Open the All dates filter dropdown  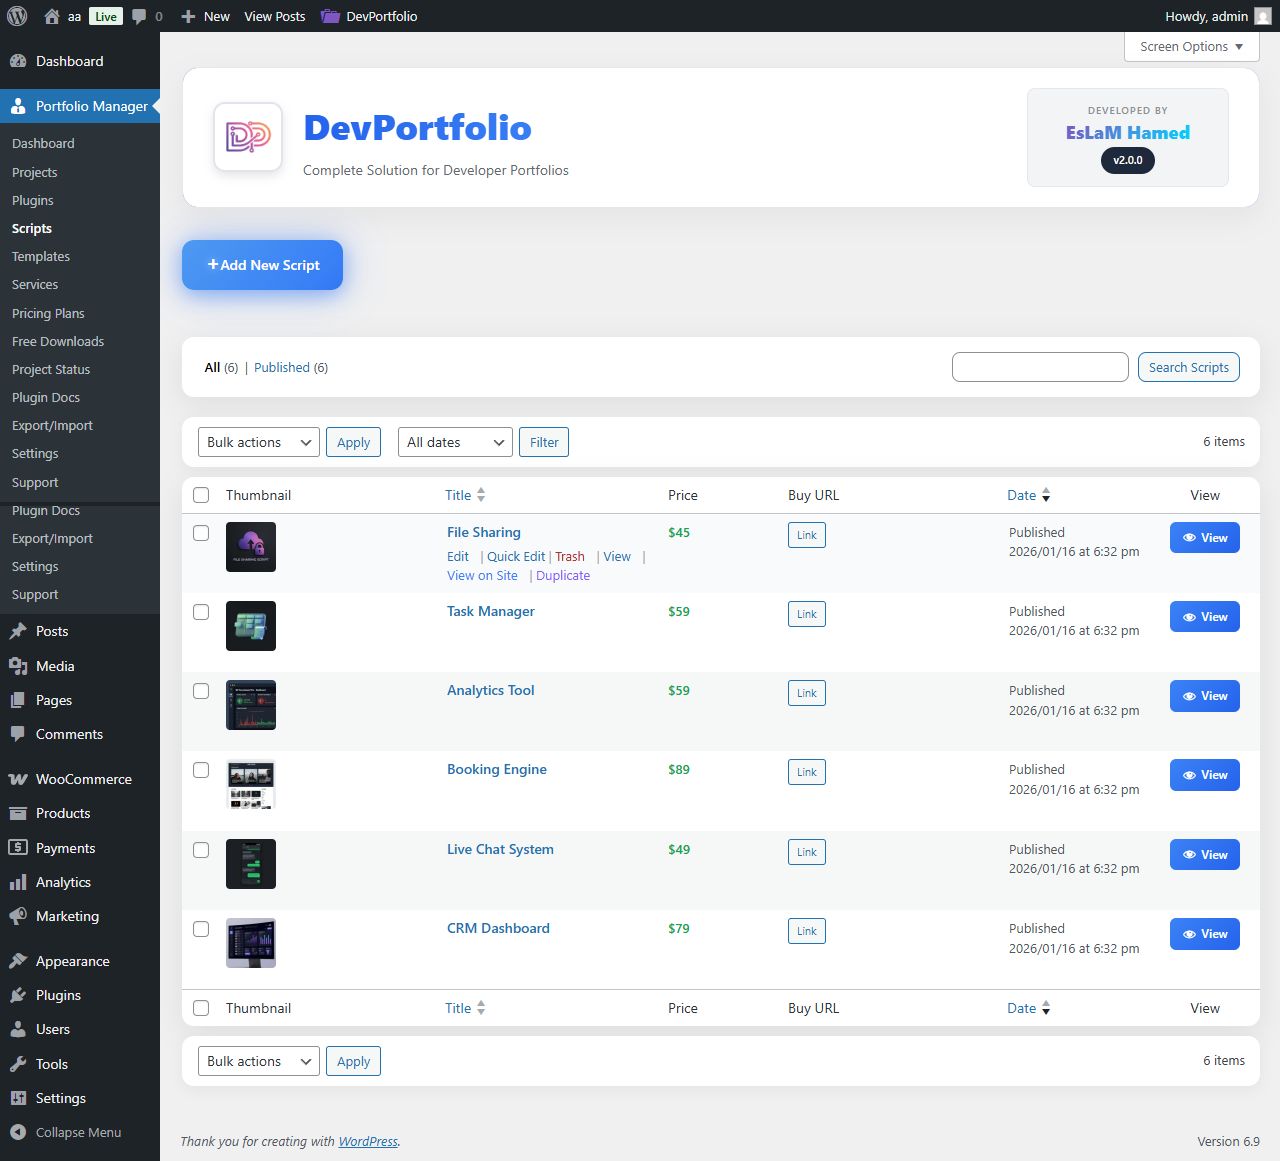pos(455,442)
